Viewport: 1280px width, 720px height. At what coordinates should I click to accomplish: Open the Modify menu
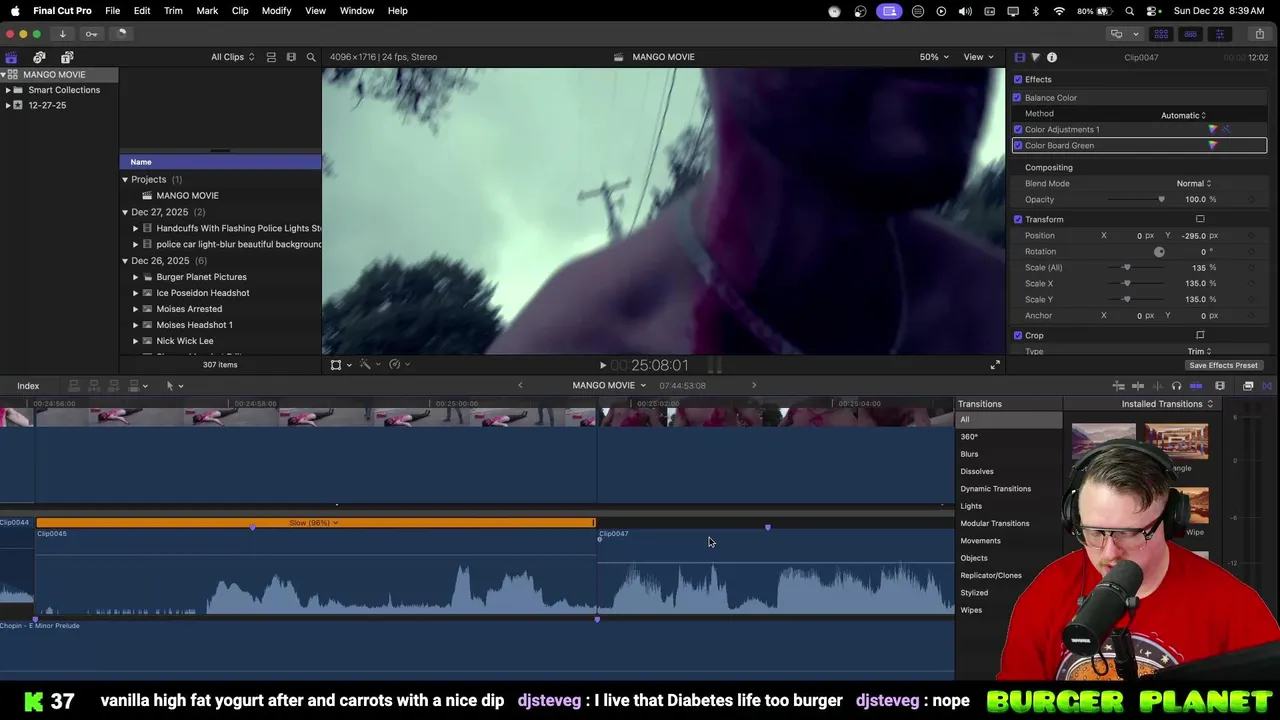[276, 11]
